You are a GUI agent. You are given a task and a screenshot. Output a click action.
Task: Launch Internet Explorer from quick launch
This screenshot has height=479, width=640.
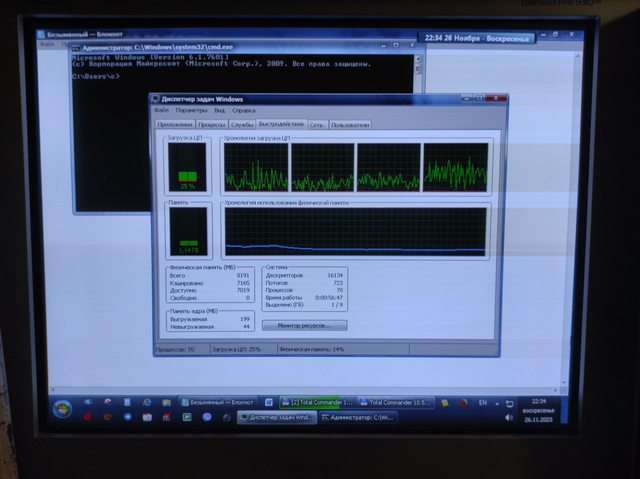147,403
